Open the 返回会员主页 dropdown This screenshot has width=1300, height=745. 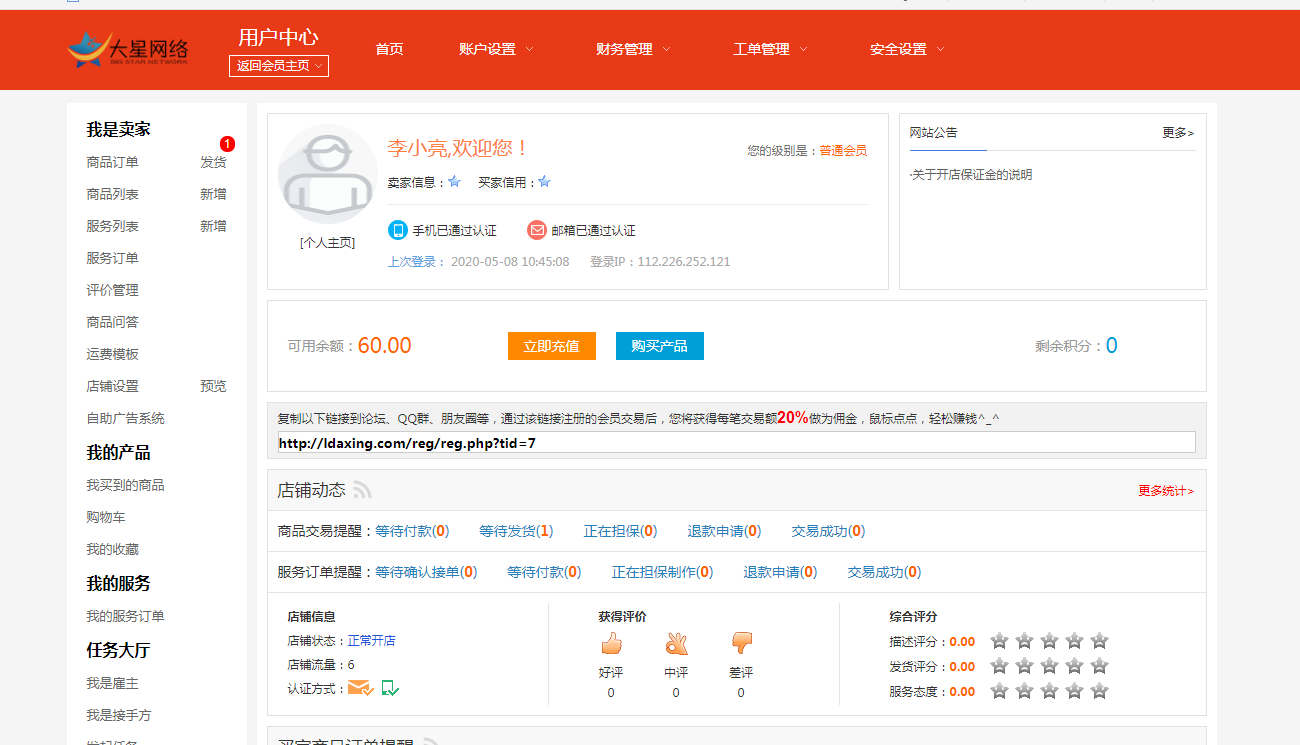tap(279, 66)
